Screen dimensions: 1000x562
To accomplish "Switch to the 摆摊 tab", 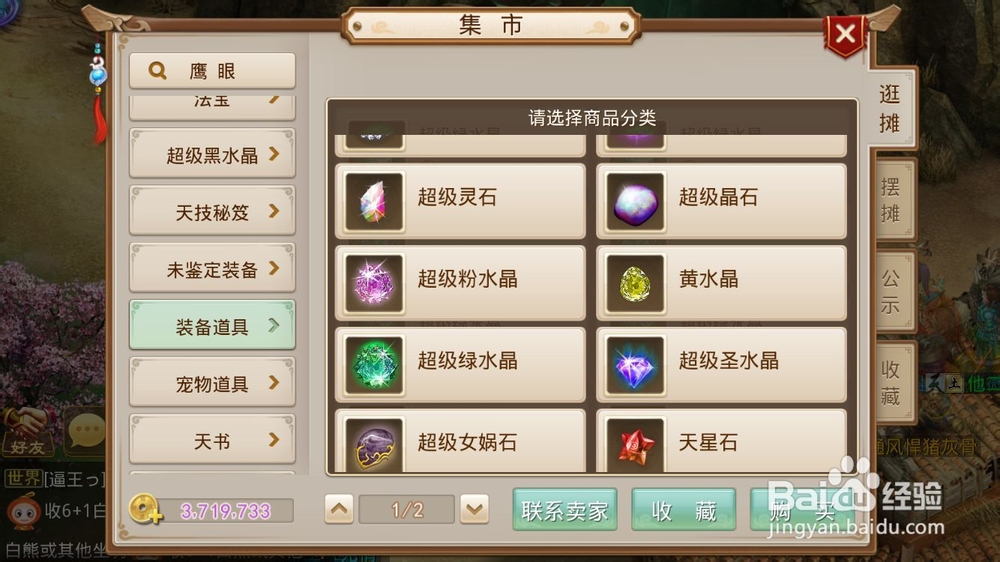I will point(892,200).
